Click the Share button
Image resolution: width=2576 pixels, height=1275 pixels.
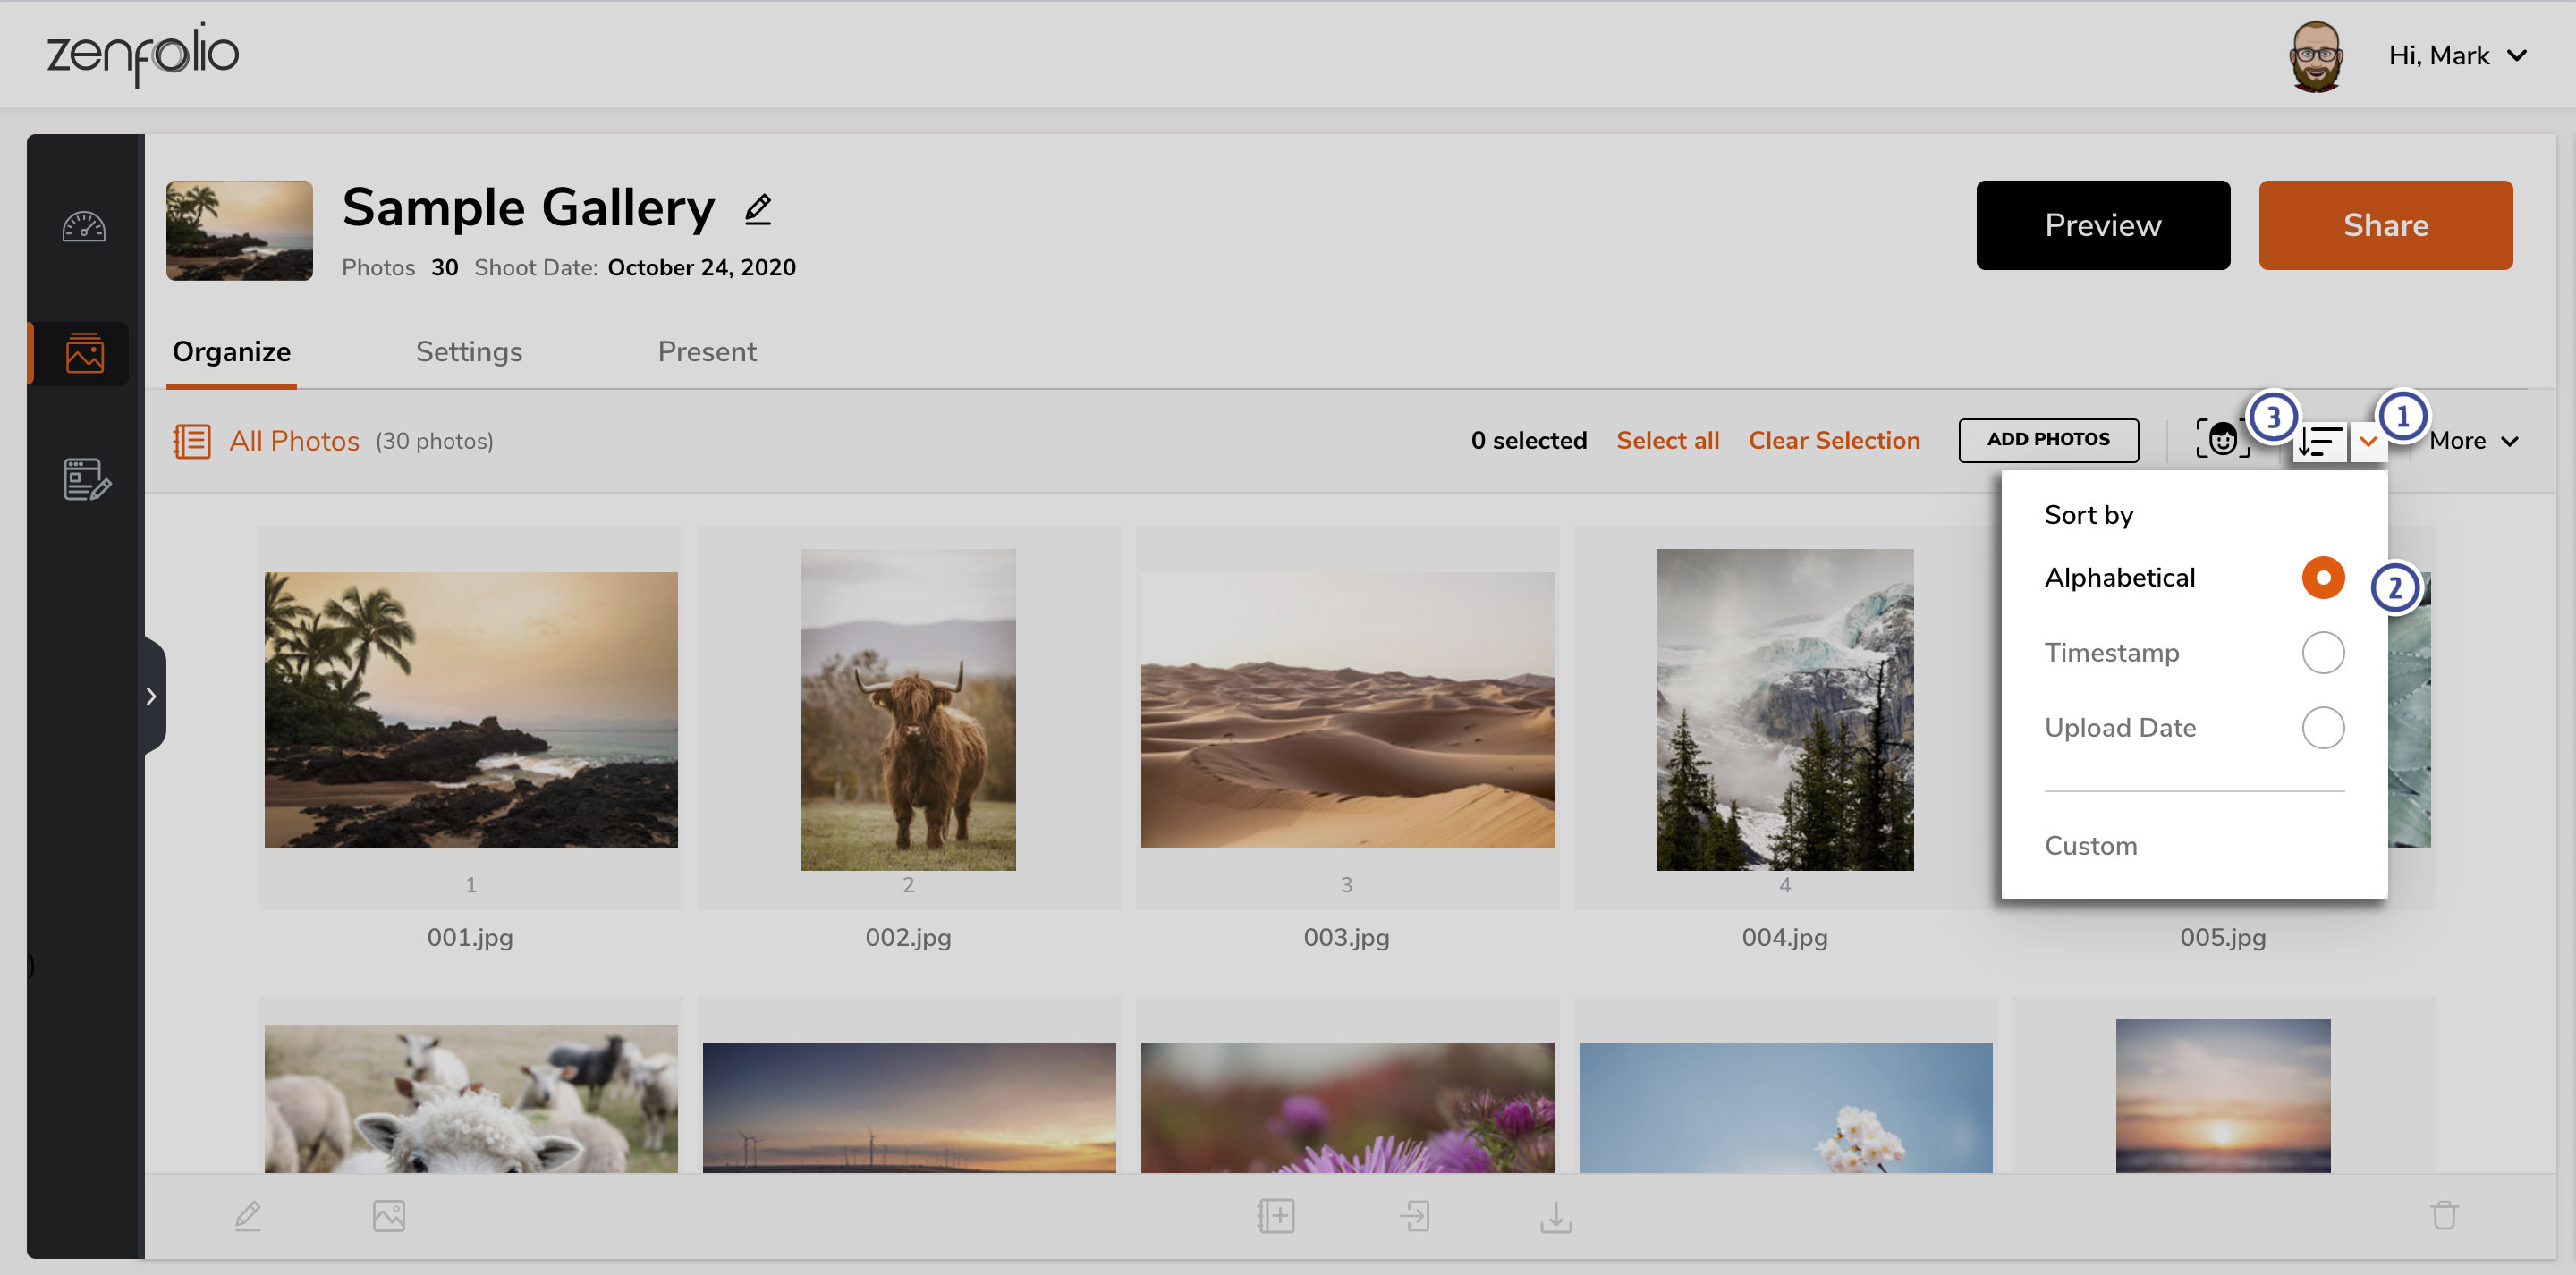coord(2386,225)
